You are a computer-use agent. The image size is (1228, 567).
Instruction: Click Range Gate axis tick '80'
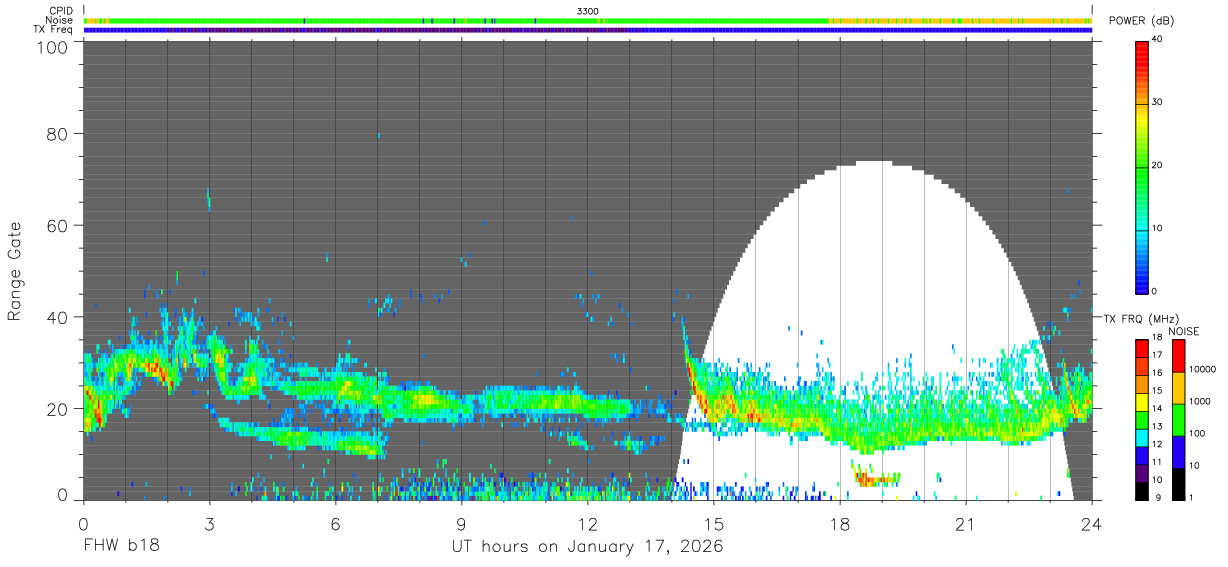pyautogui.click(x=57, y=134)
